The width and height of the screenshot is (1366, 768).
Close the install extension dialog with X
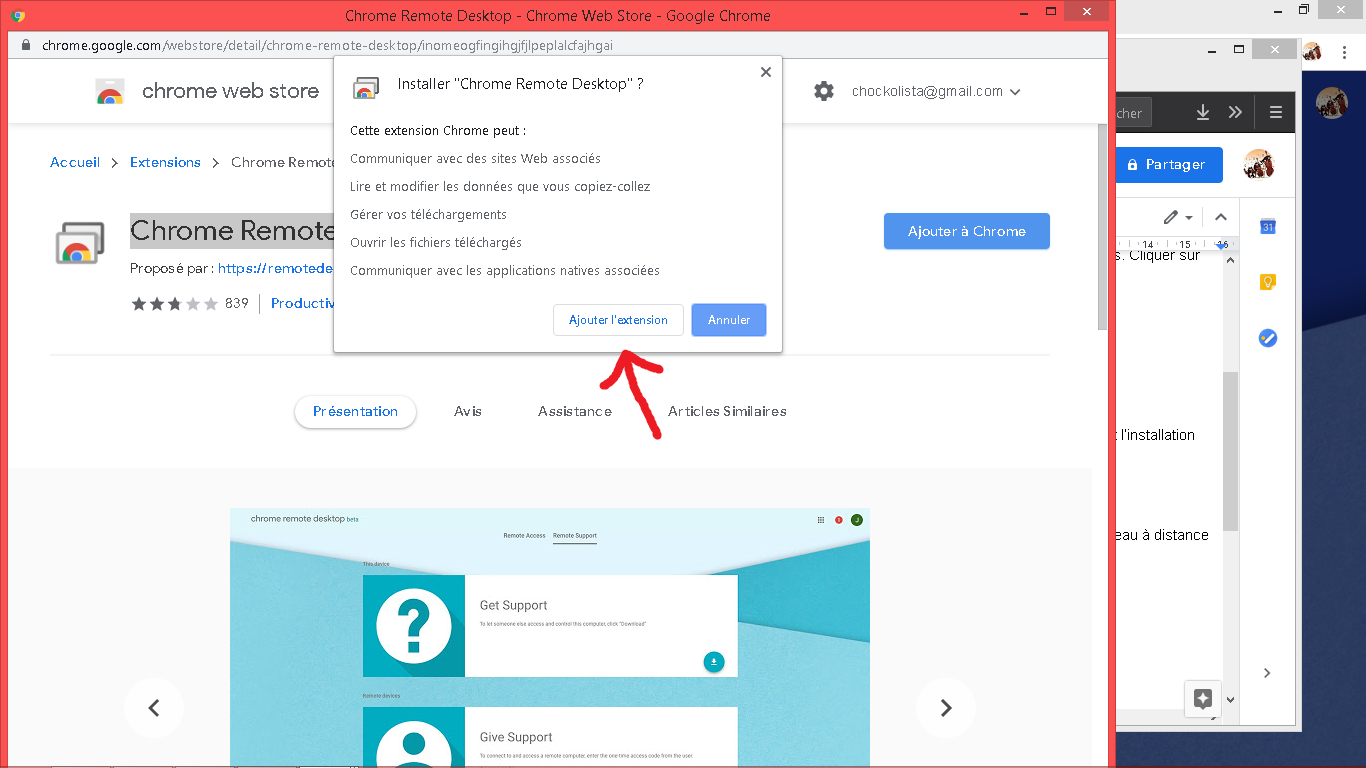point(765,72)
